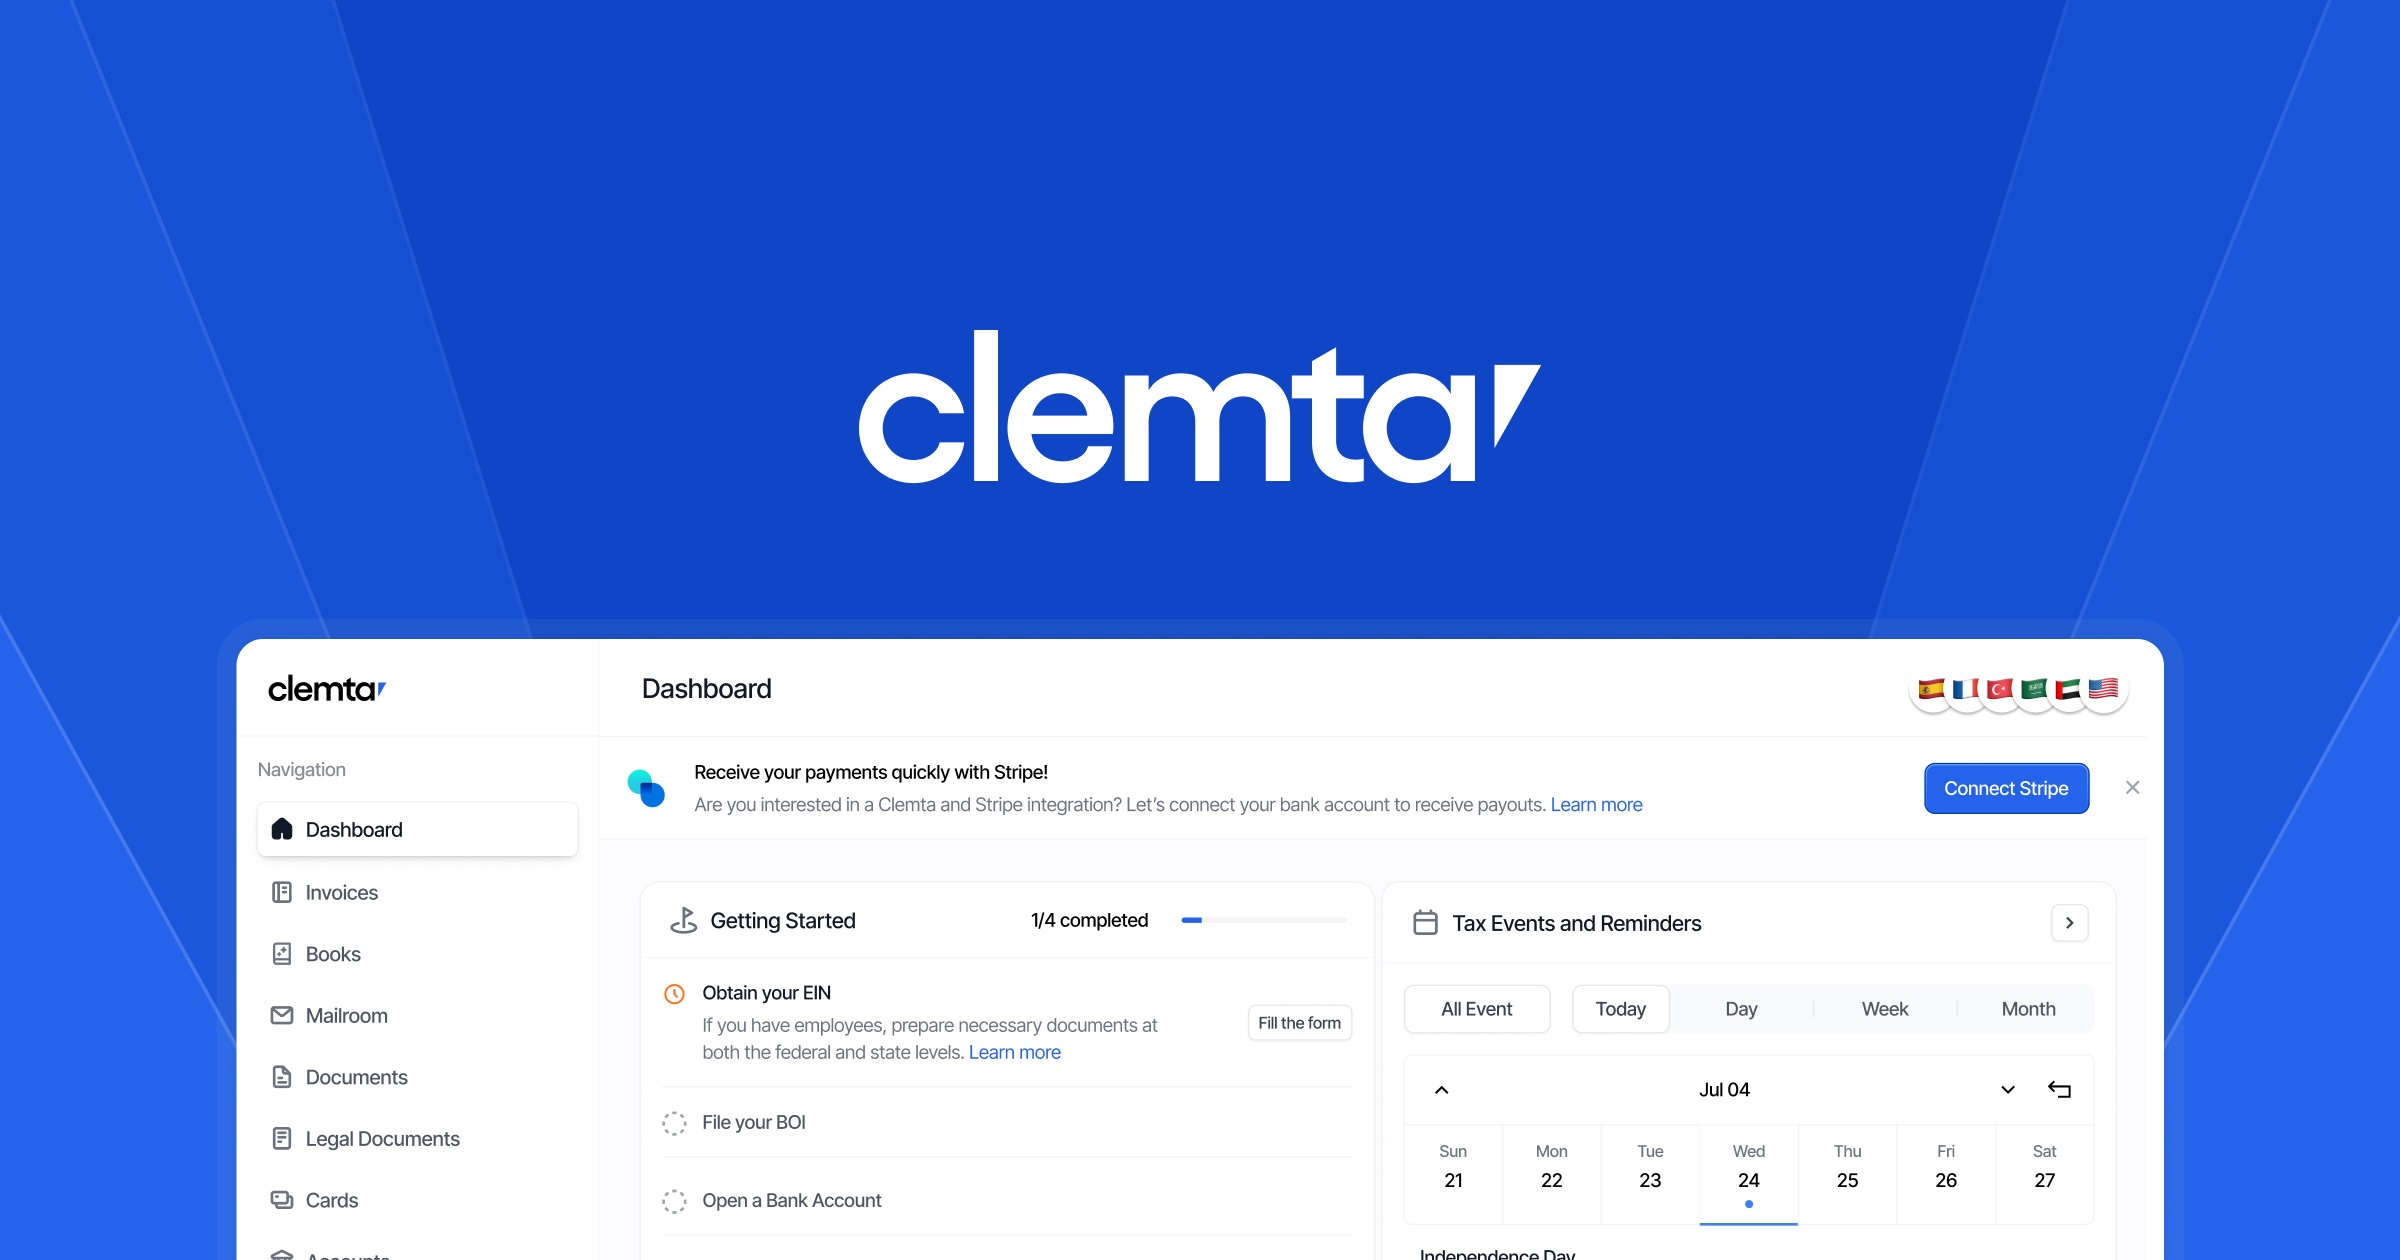Click the Connect Stripe button
The width and height of the screenshot is (2400, 1260).
tap(2005, 786)
